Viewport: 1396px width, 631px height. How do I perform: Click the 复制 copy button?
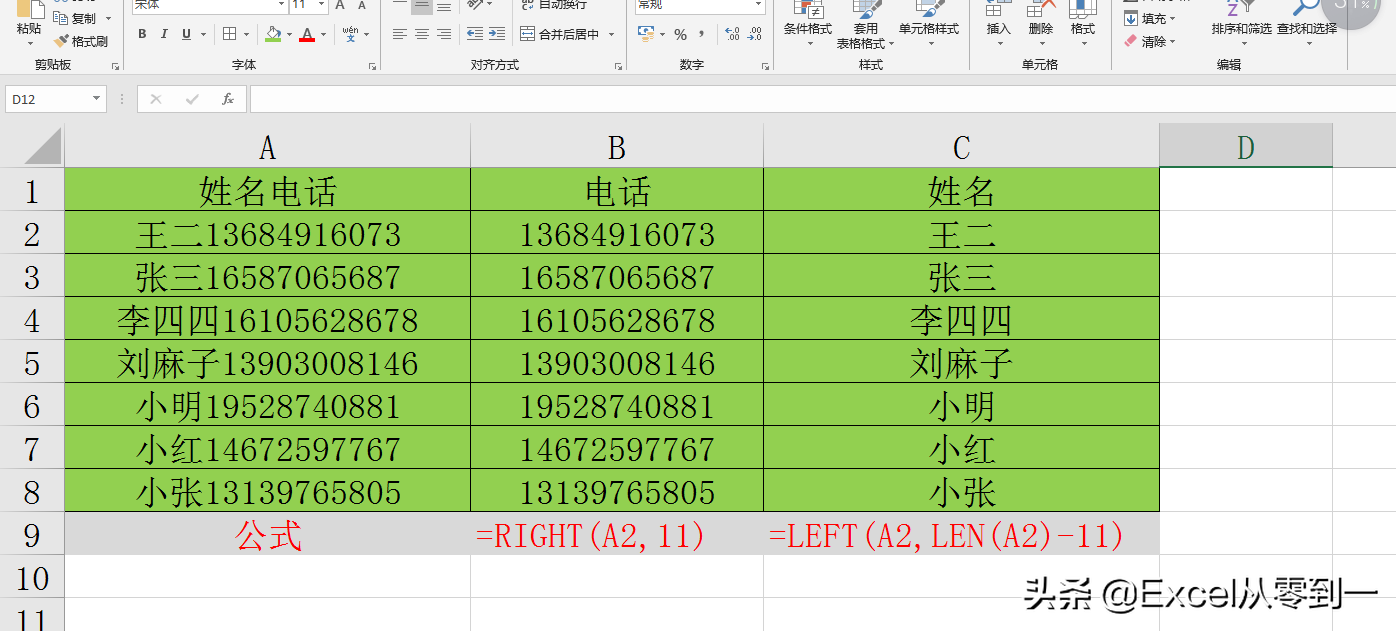pos(76,19)
